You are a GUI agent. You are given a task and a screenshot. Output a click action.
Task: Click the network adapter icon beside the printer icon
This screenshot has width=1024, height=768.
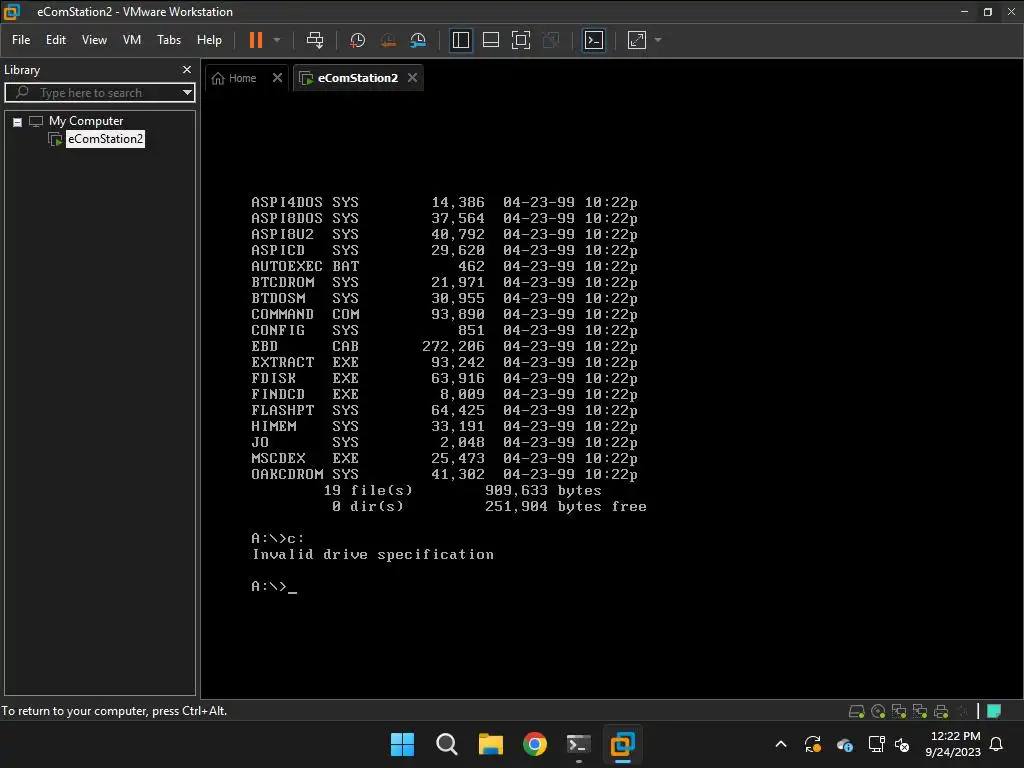pyautogui.click(x=920, y=711)
